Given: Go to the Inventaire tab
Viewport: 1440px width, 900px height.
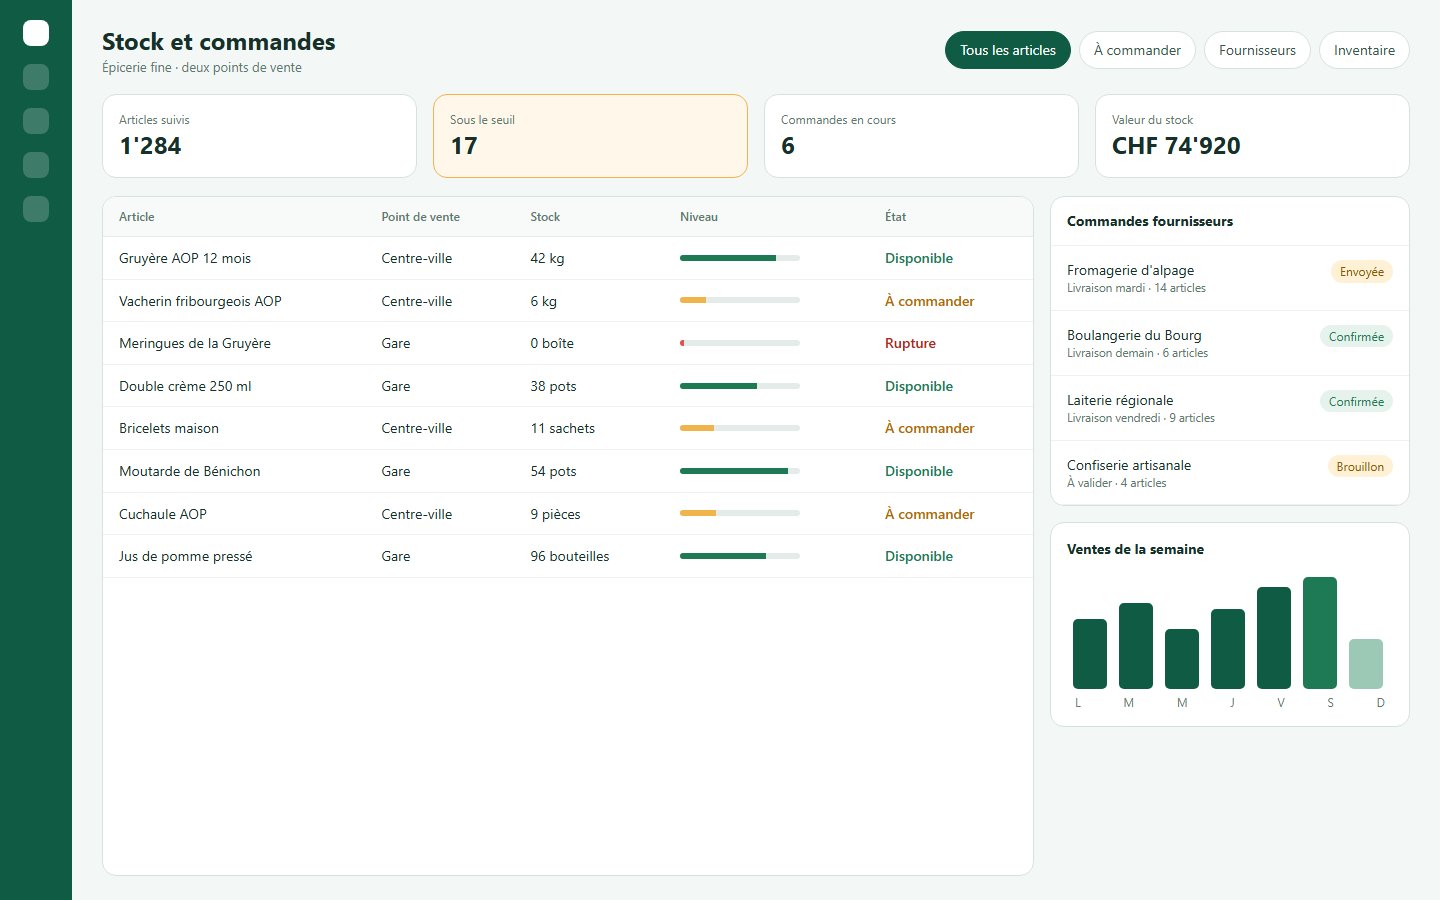Looking at the screenshot, I should [x=1364, y=50].
